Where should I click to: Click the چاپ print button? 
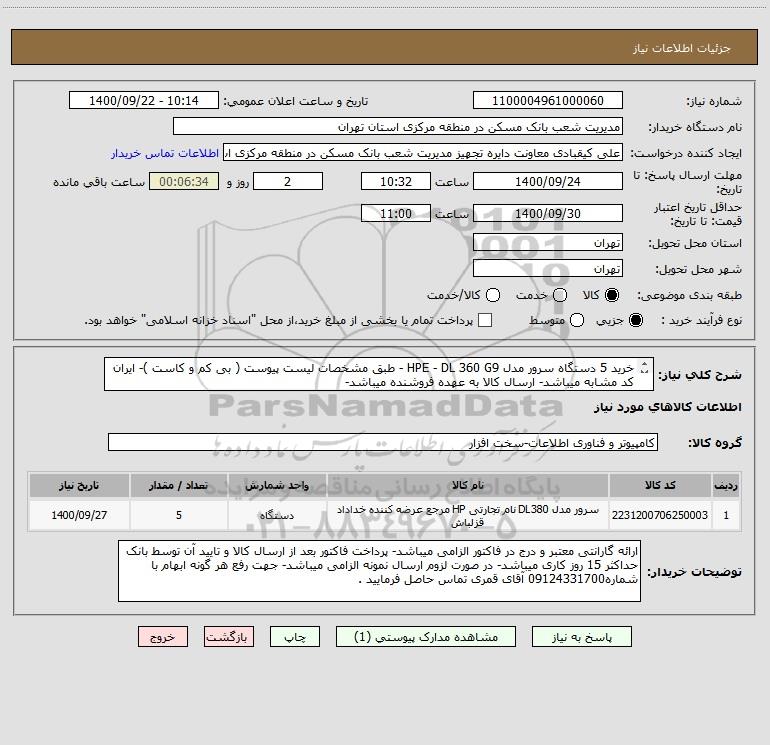295,637
